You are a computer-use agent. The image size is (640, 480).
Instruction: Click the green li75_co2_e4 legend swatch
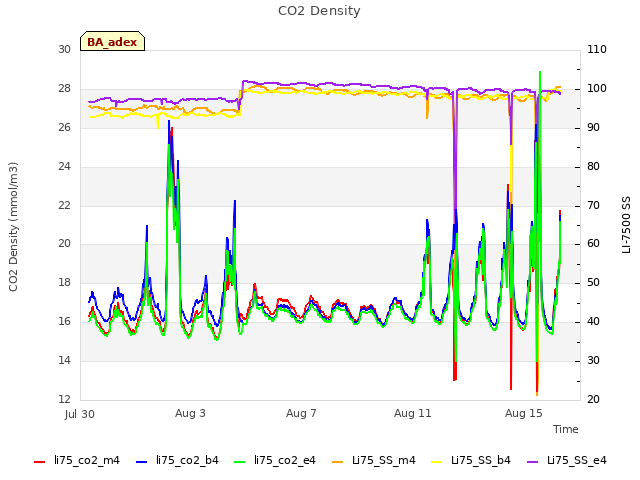click(240, 462)
